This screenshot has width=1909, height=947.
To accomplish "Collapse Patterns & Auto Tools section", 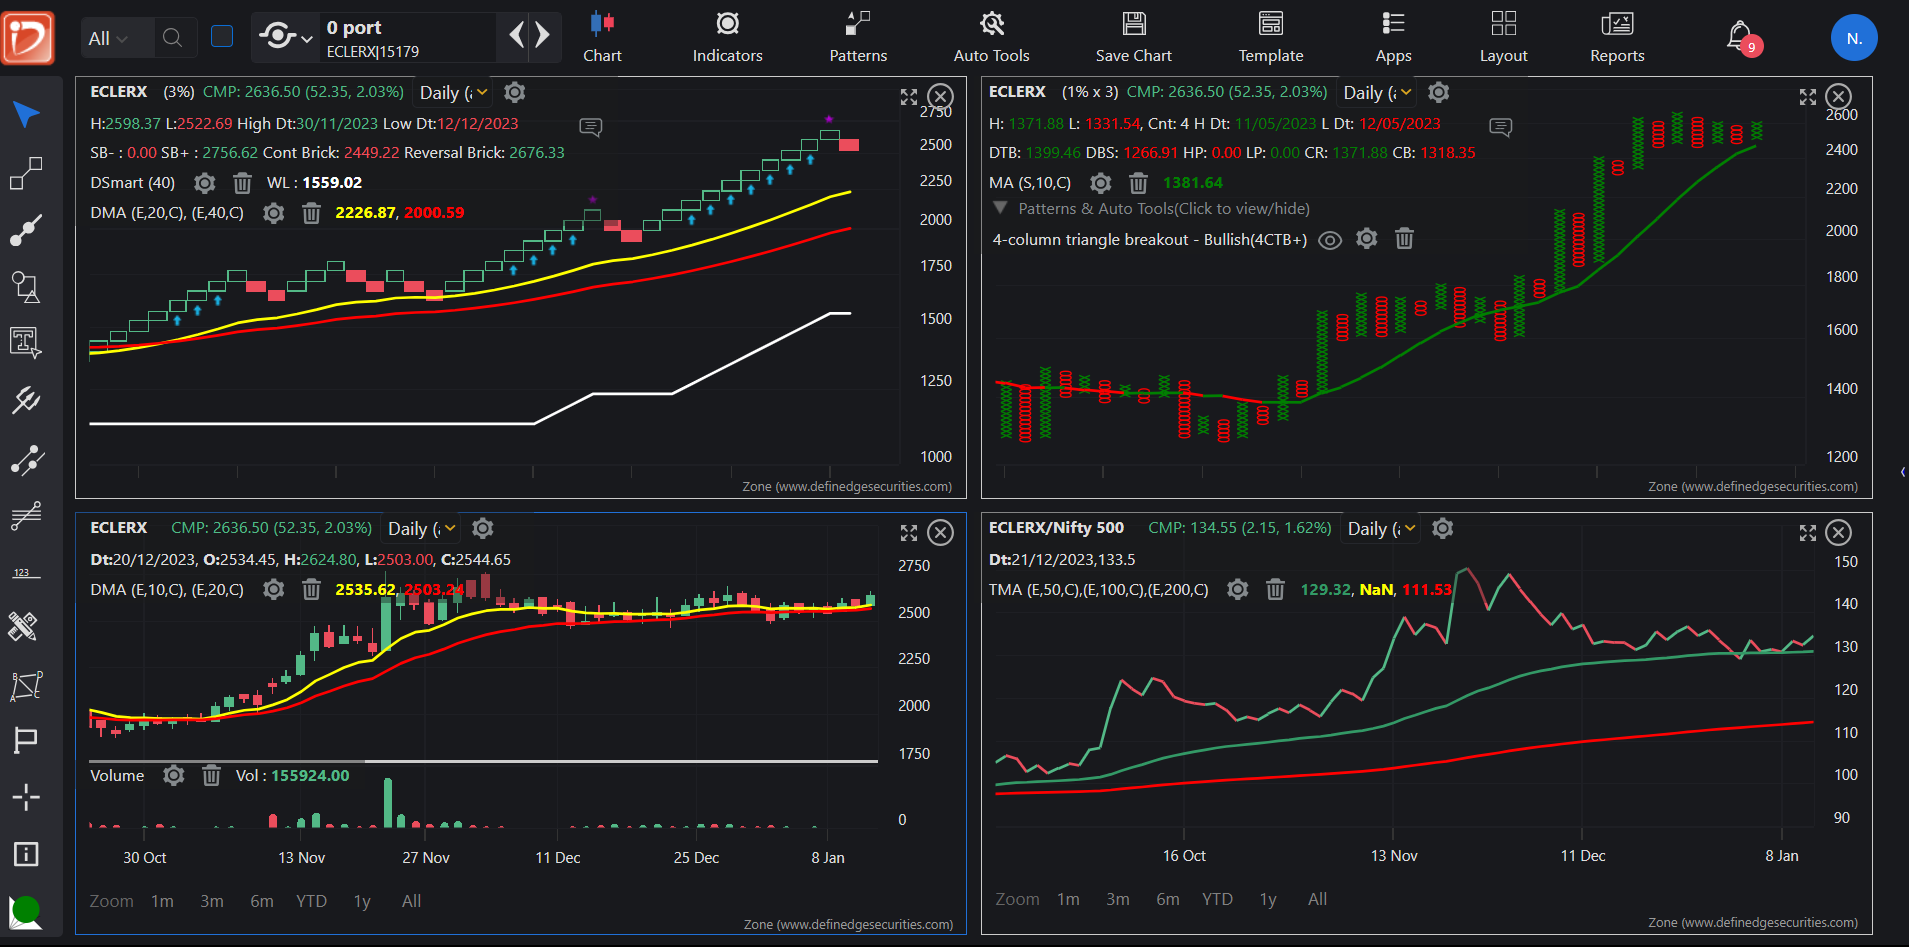I will pyautogui.click(x=1000, y=208).
